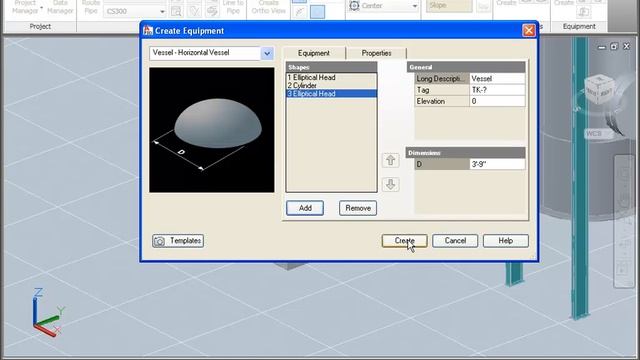Image resolution: width=640 pixels, height=360 pixels.
Task: Click the Add shape button
Action: (305, 208)
